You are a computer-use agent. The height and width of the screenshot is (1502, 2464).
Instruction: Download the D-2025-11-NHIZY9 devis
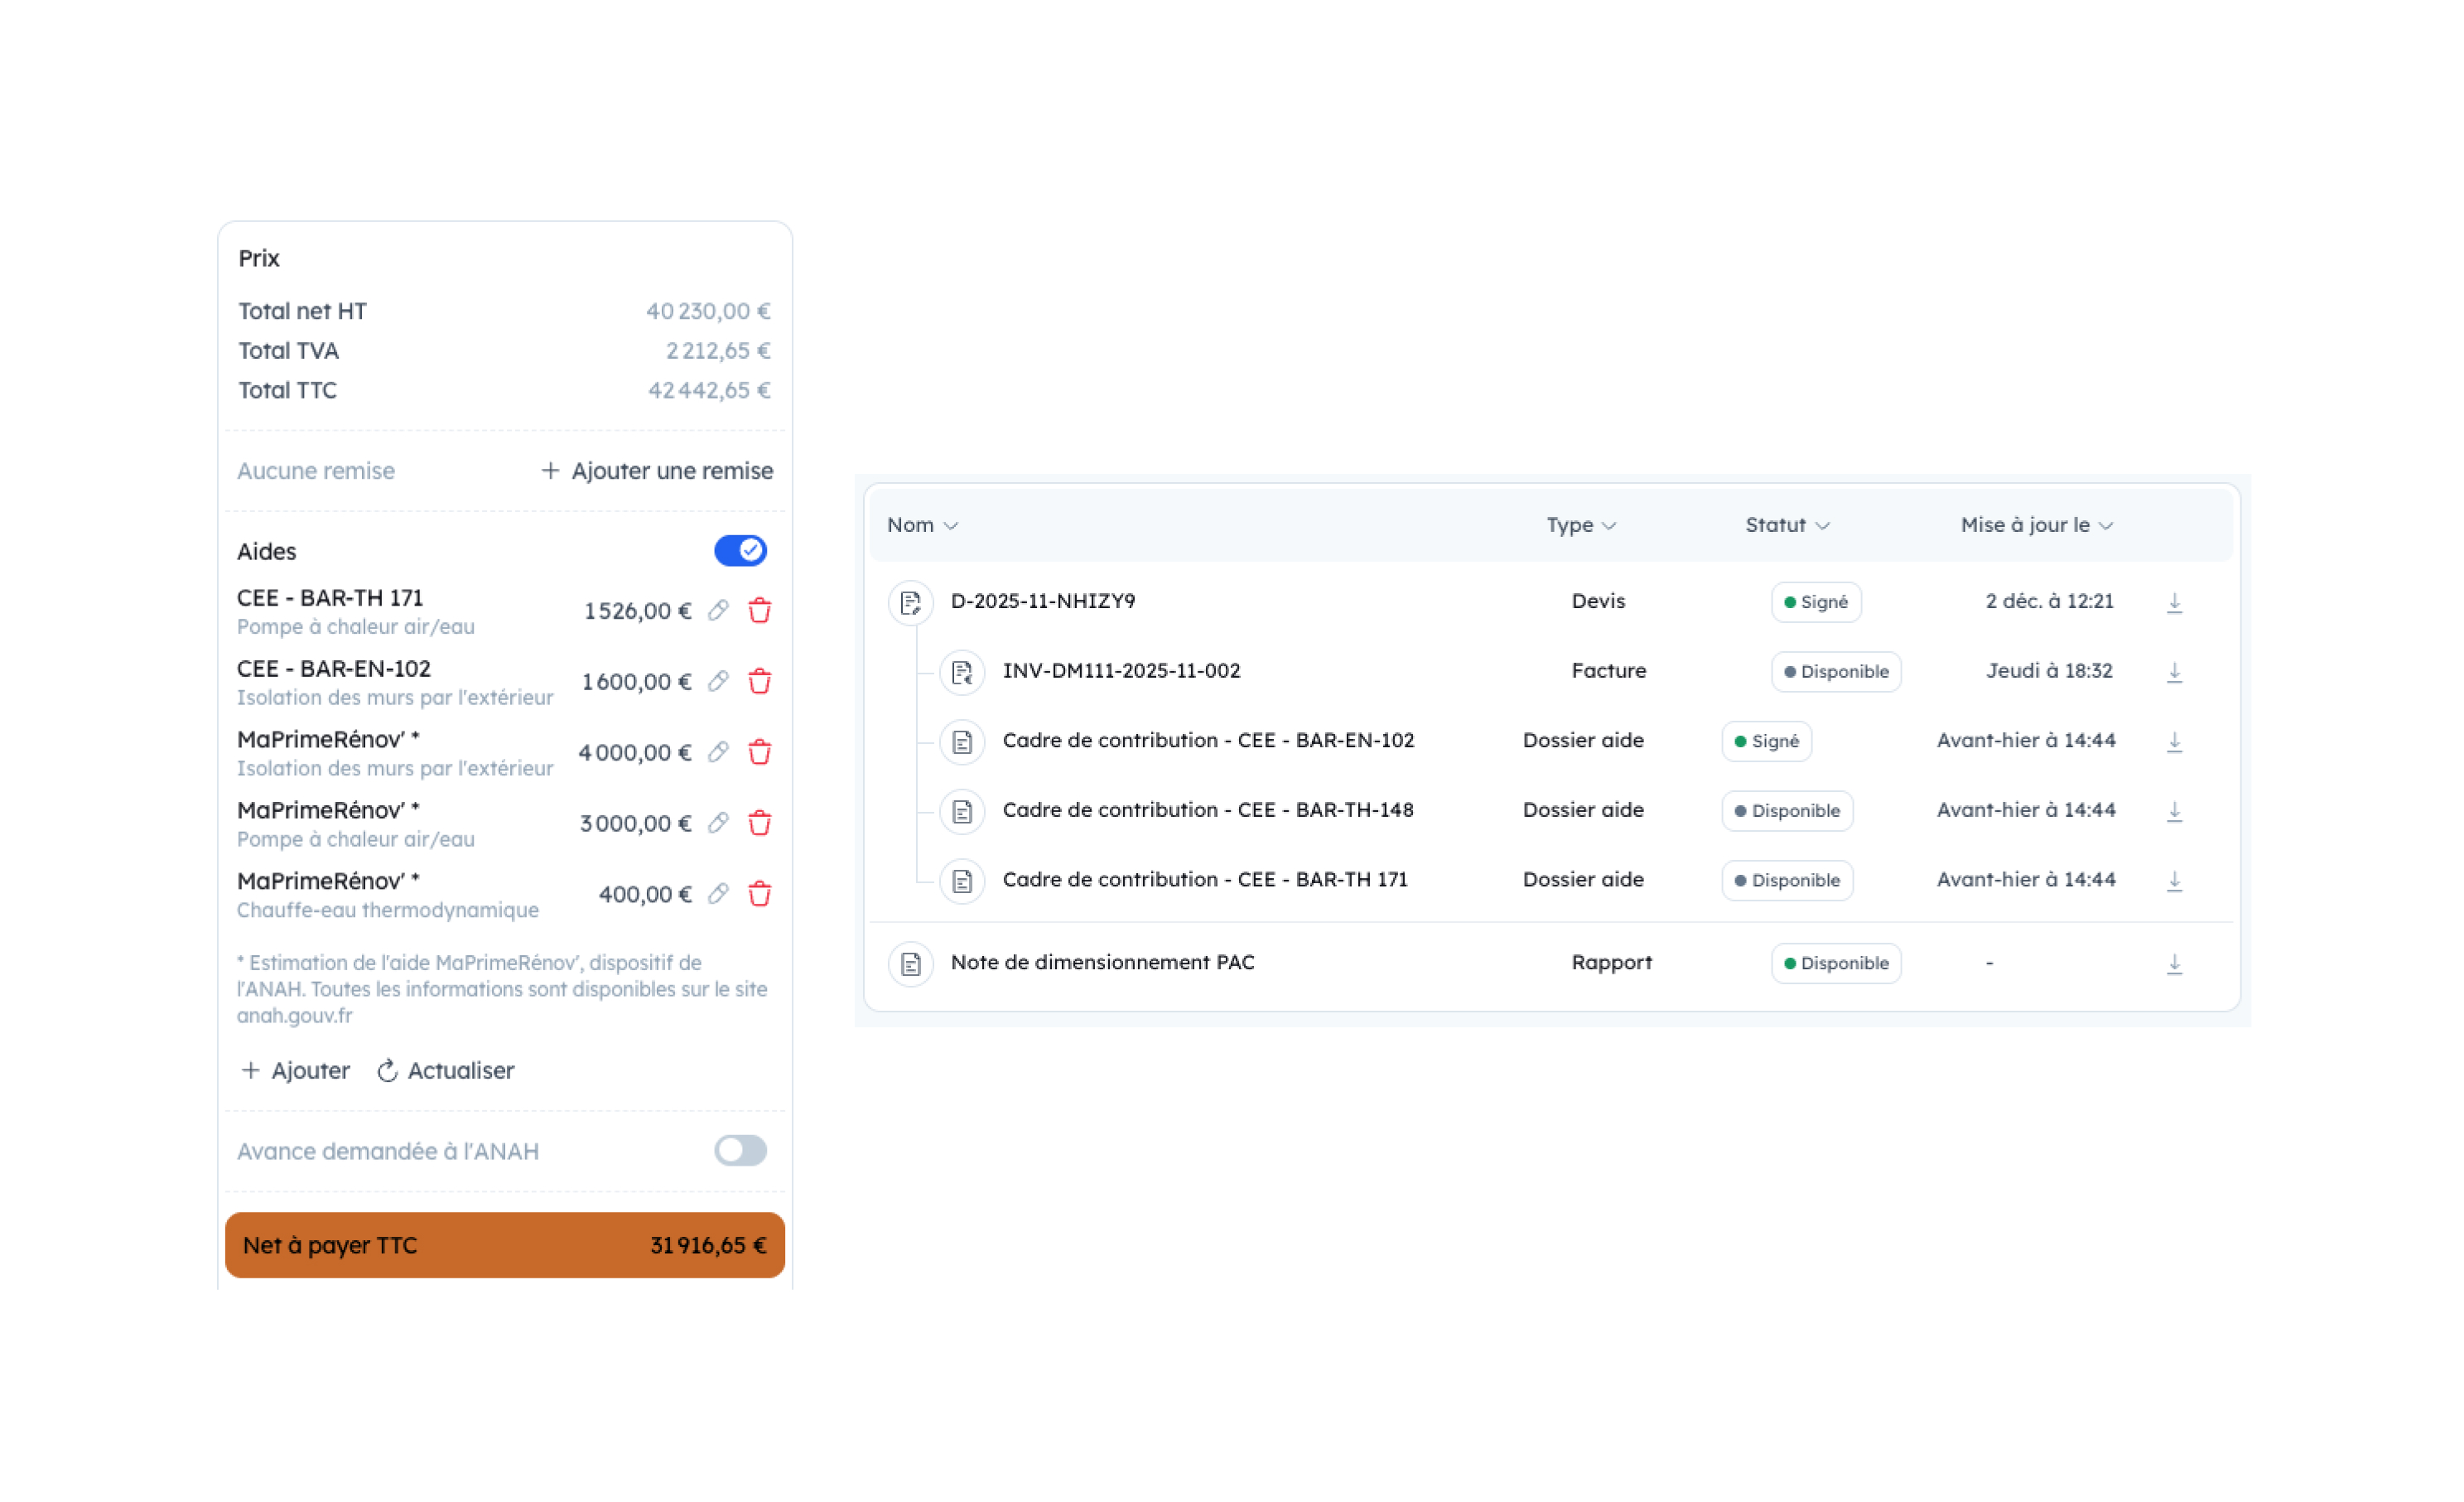coord(2175,601)
